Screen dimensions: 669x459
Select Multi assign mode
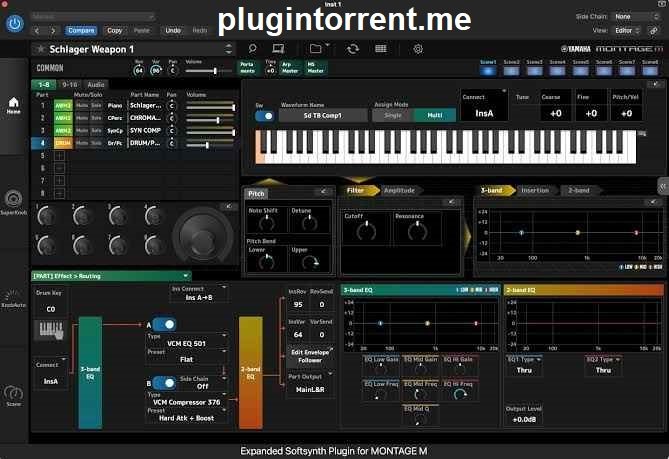coord(435,115)
